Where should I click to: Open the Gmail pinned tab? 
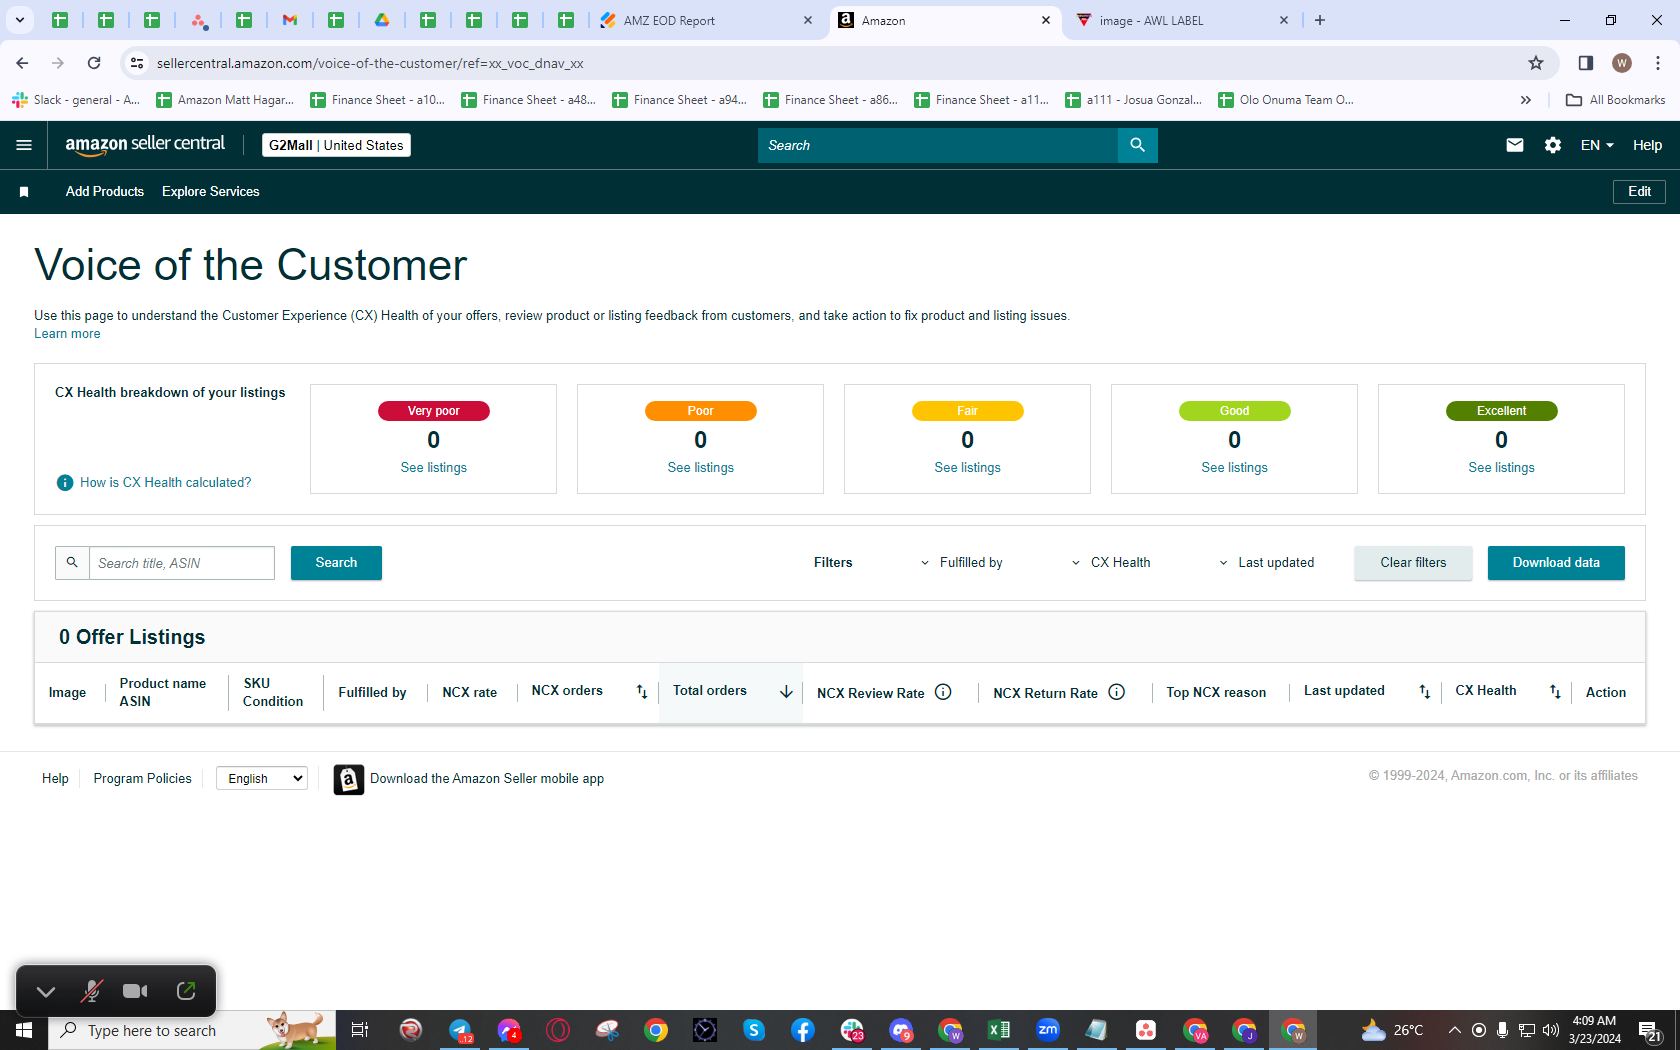[290, 20]
